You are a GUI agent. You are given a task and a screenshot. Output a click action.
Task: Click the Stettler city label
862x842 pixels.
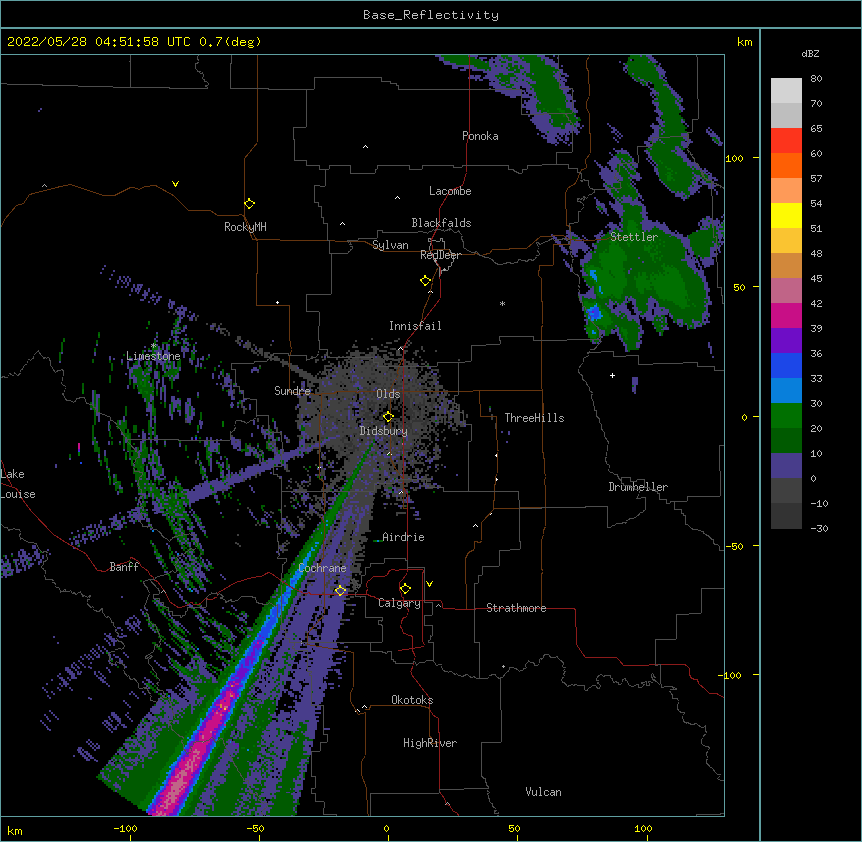click(x=634, y=237)
